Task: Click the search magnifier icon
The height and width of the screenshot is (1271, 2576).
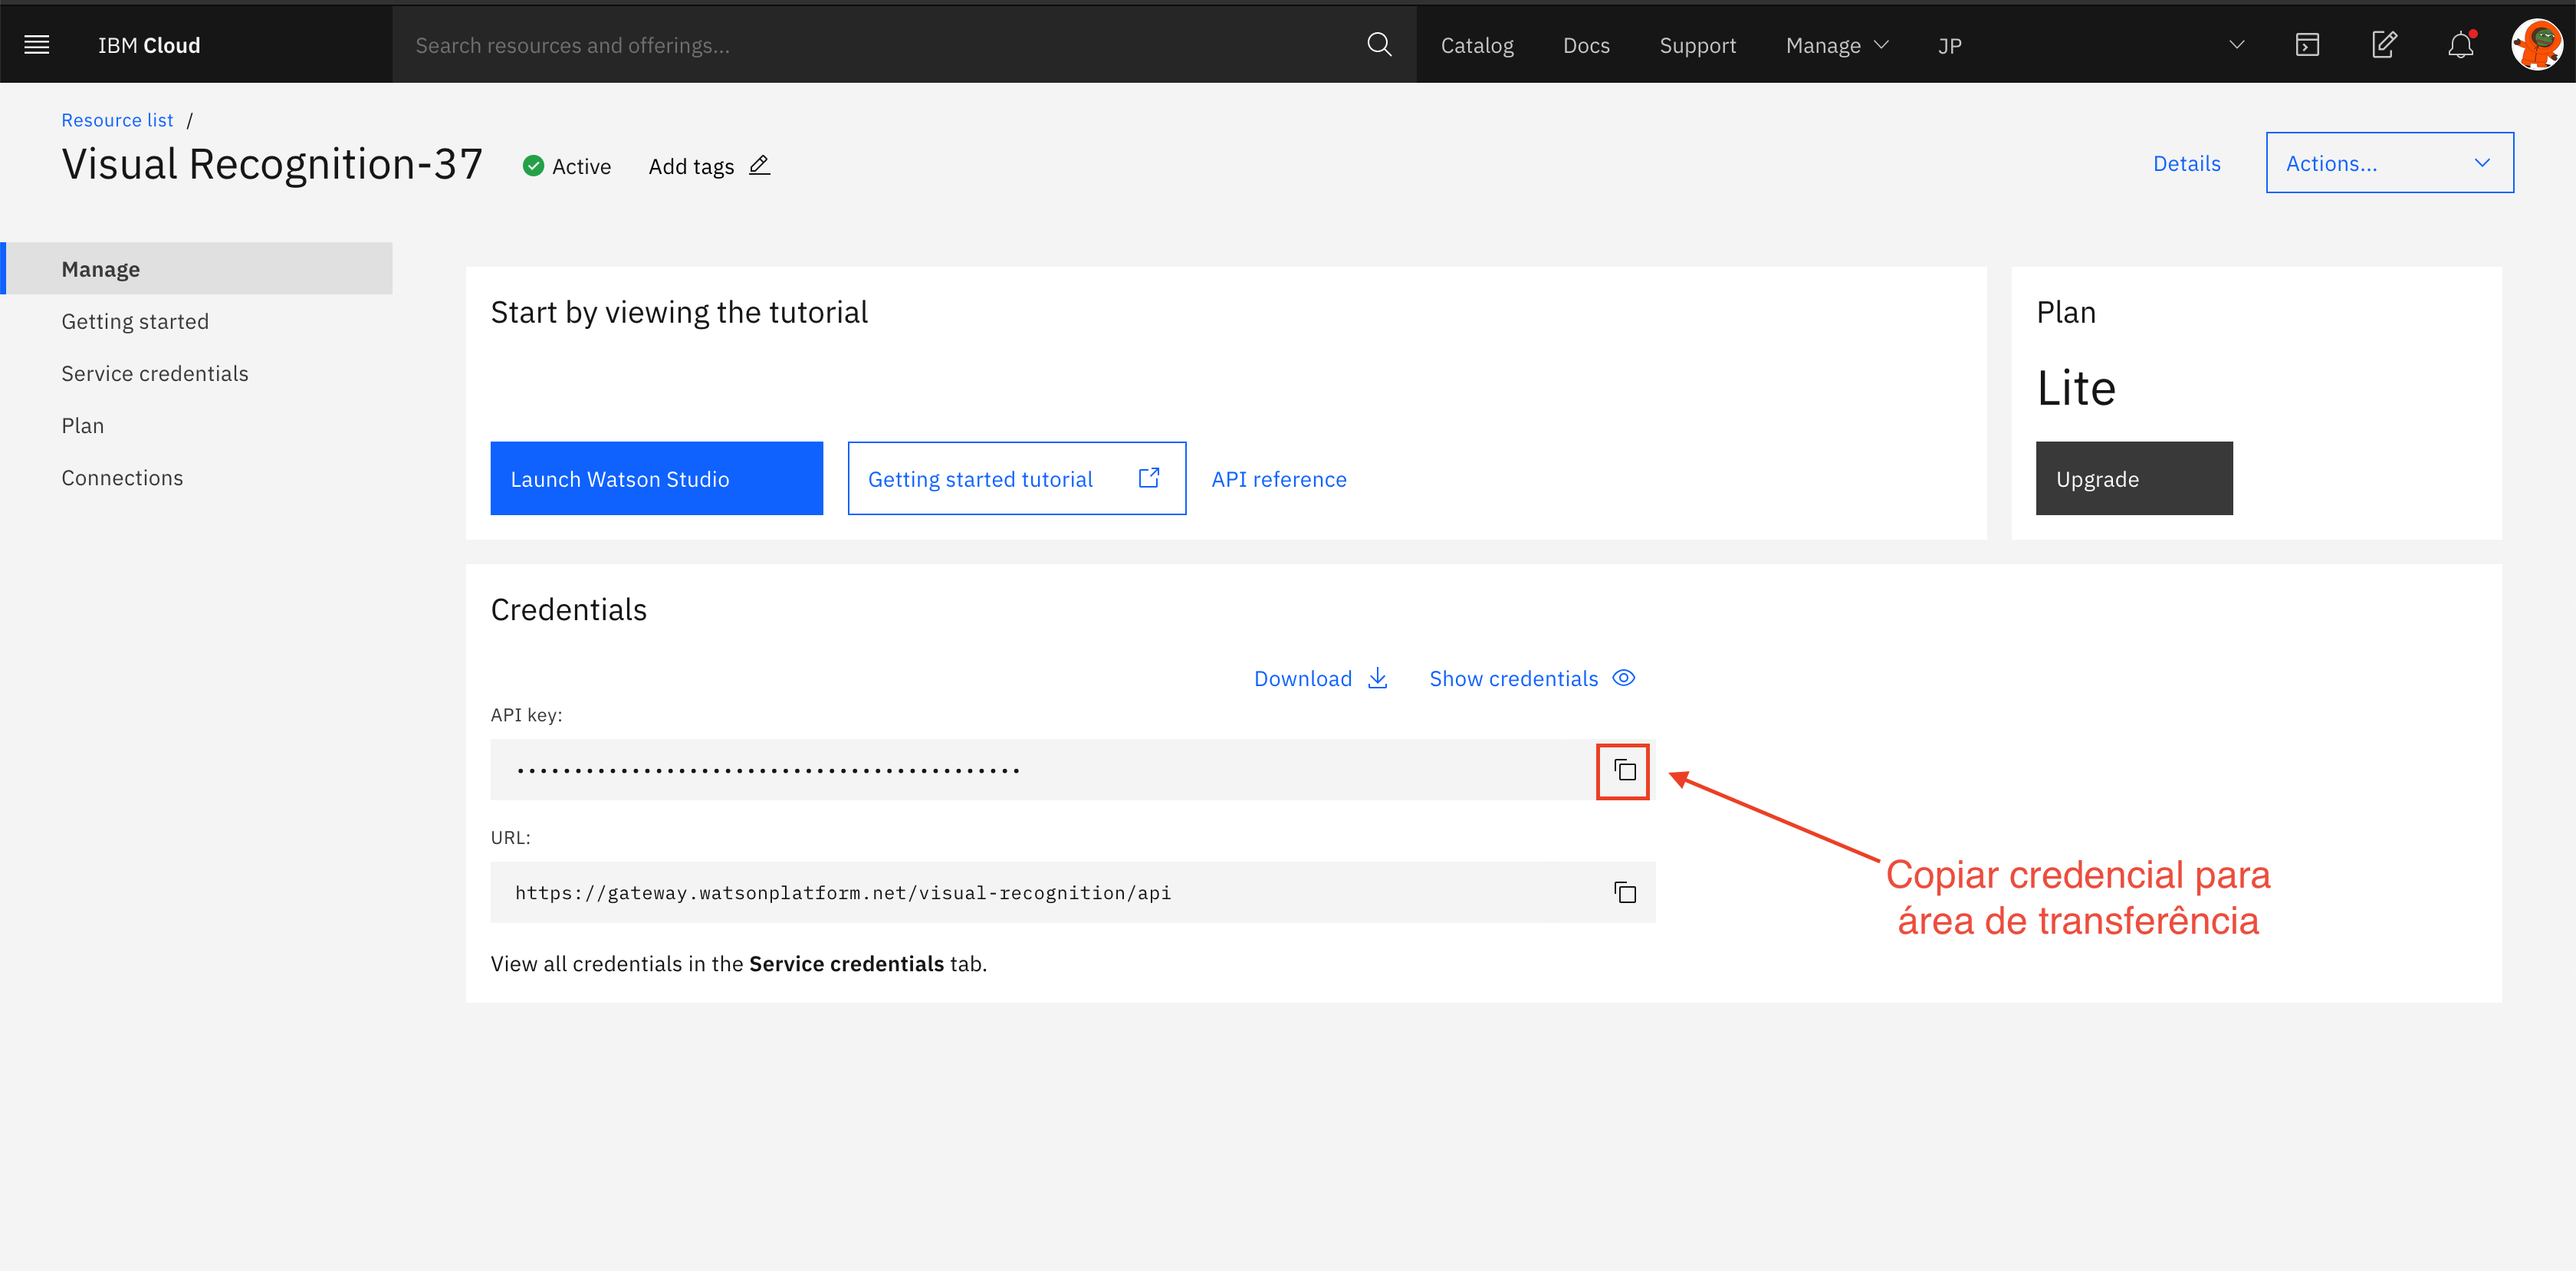Action: (1379, 45)
